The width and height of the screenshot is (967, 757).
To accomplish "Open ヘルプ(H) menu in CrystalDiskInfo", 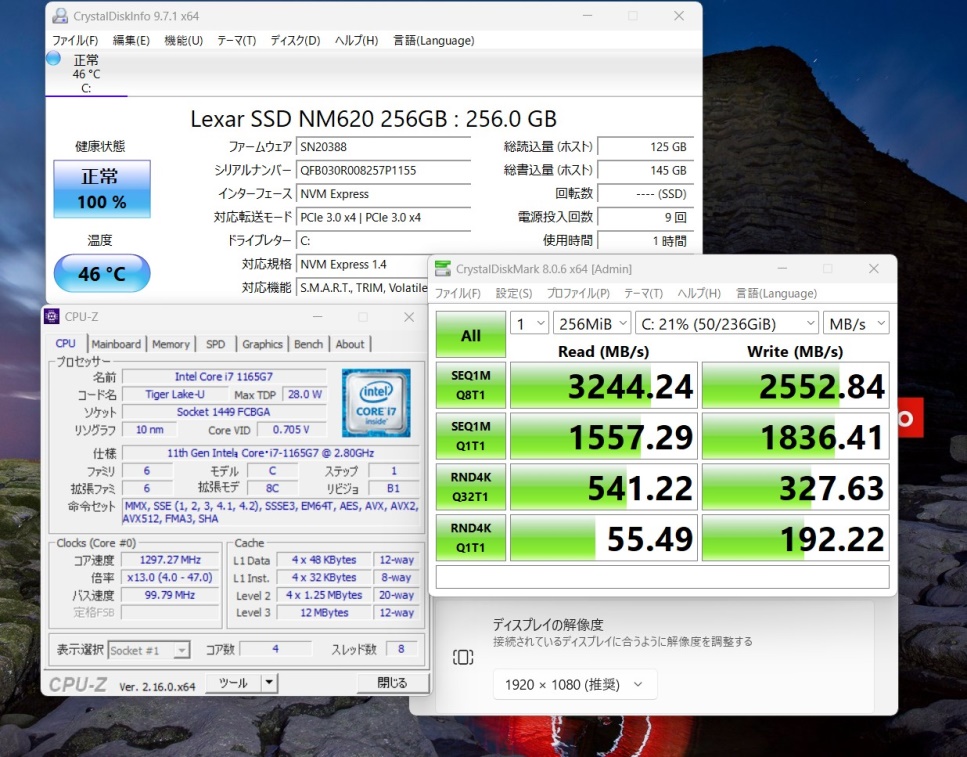I will click(x=356, y=40).
